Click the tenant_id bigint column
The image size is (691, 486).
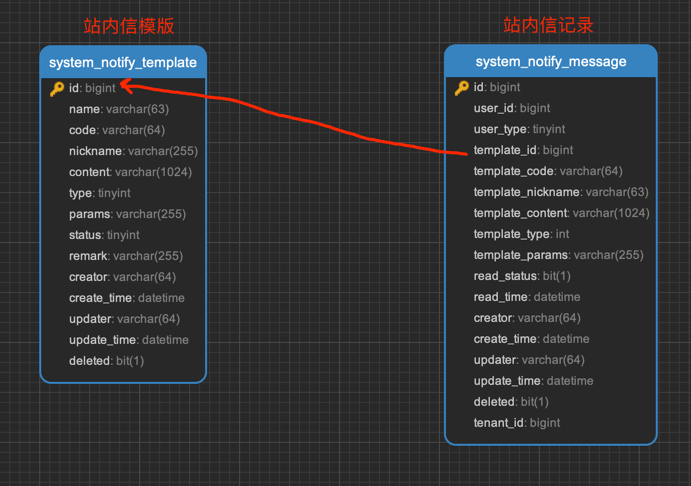pyautogui.click(x=516, y=423)
